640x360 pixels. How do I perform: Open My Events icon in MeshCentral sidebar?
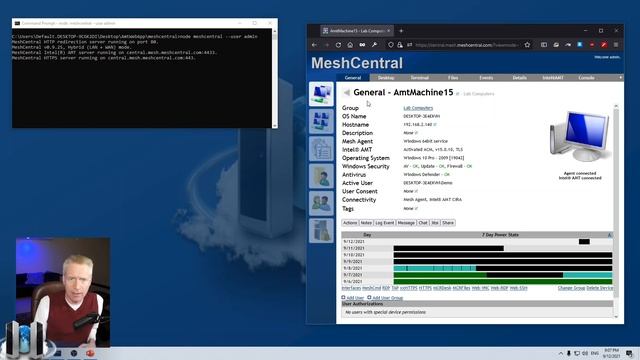tap(321, 149)
